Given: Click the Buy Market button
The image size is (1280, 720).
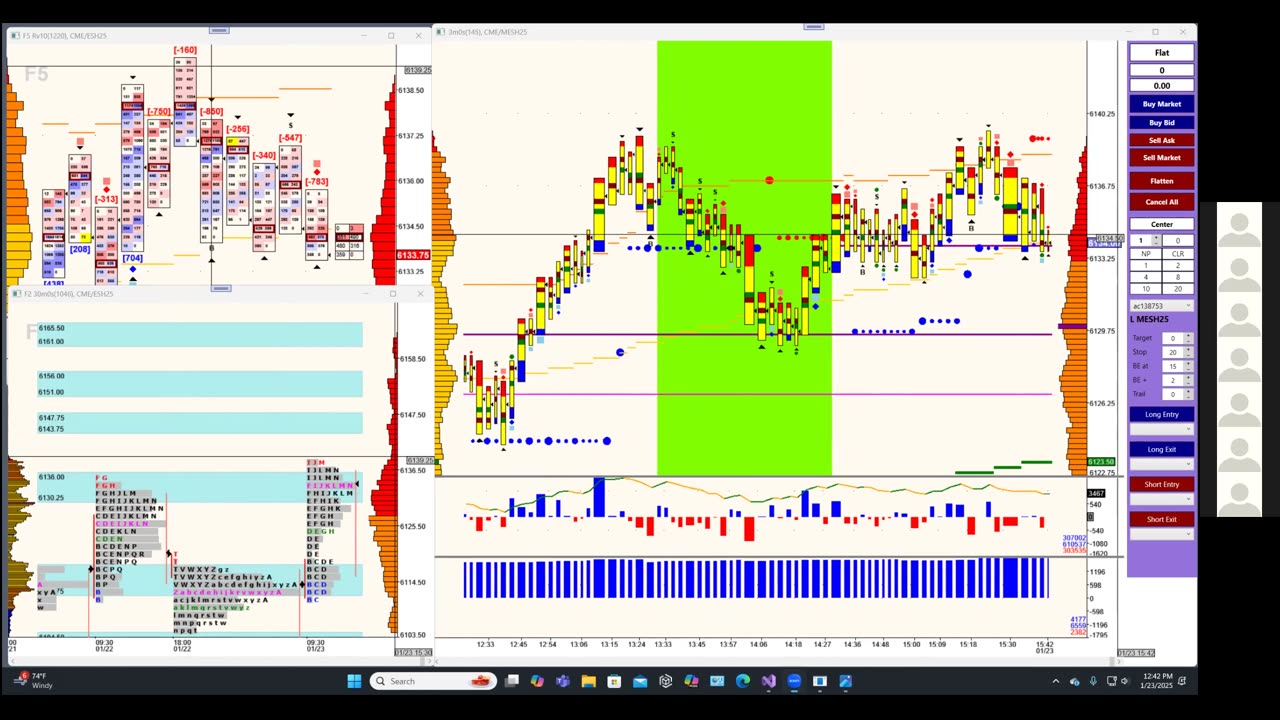Looking at the screenshot, I should (x=1161, y=104).
